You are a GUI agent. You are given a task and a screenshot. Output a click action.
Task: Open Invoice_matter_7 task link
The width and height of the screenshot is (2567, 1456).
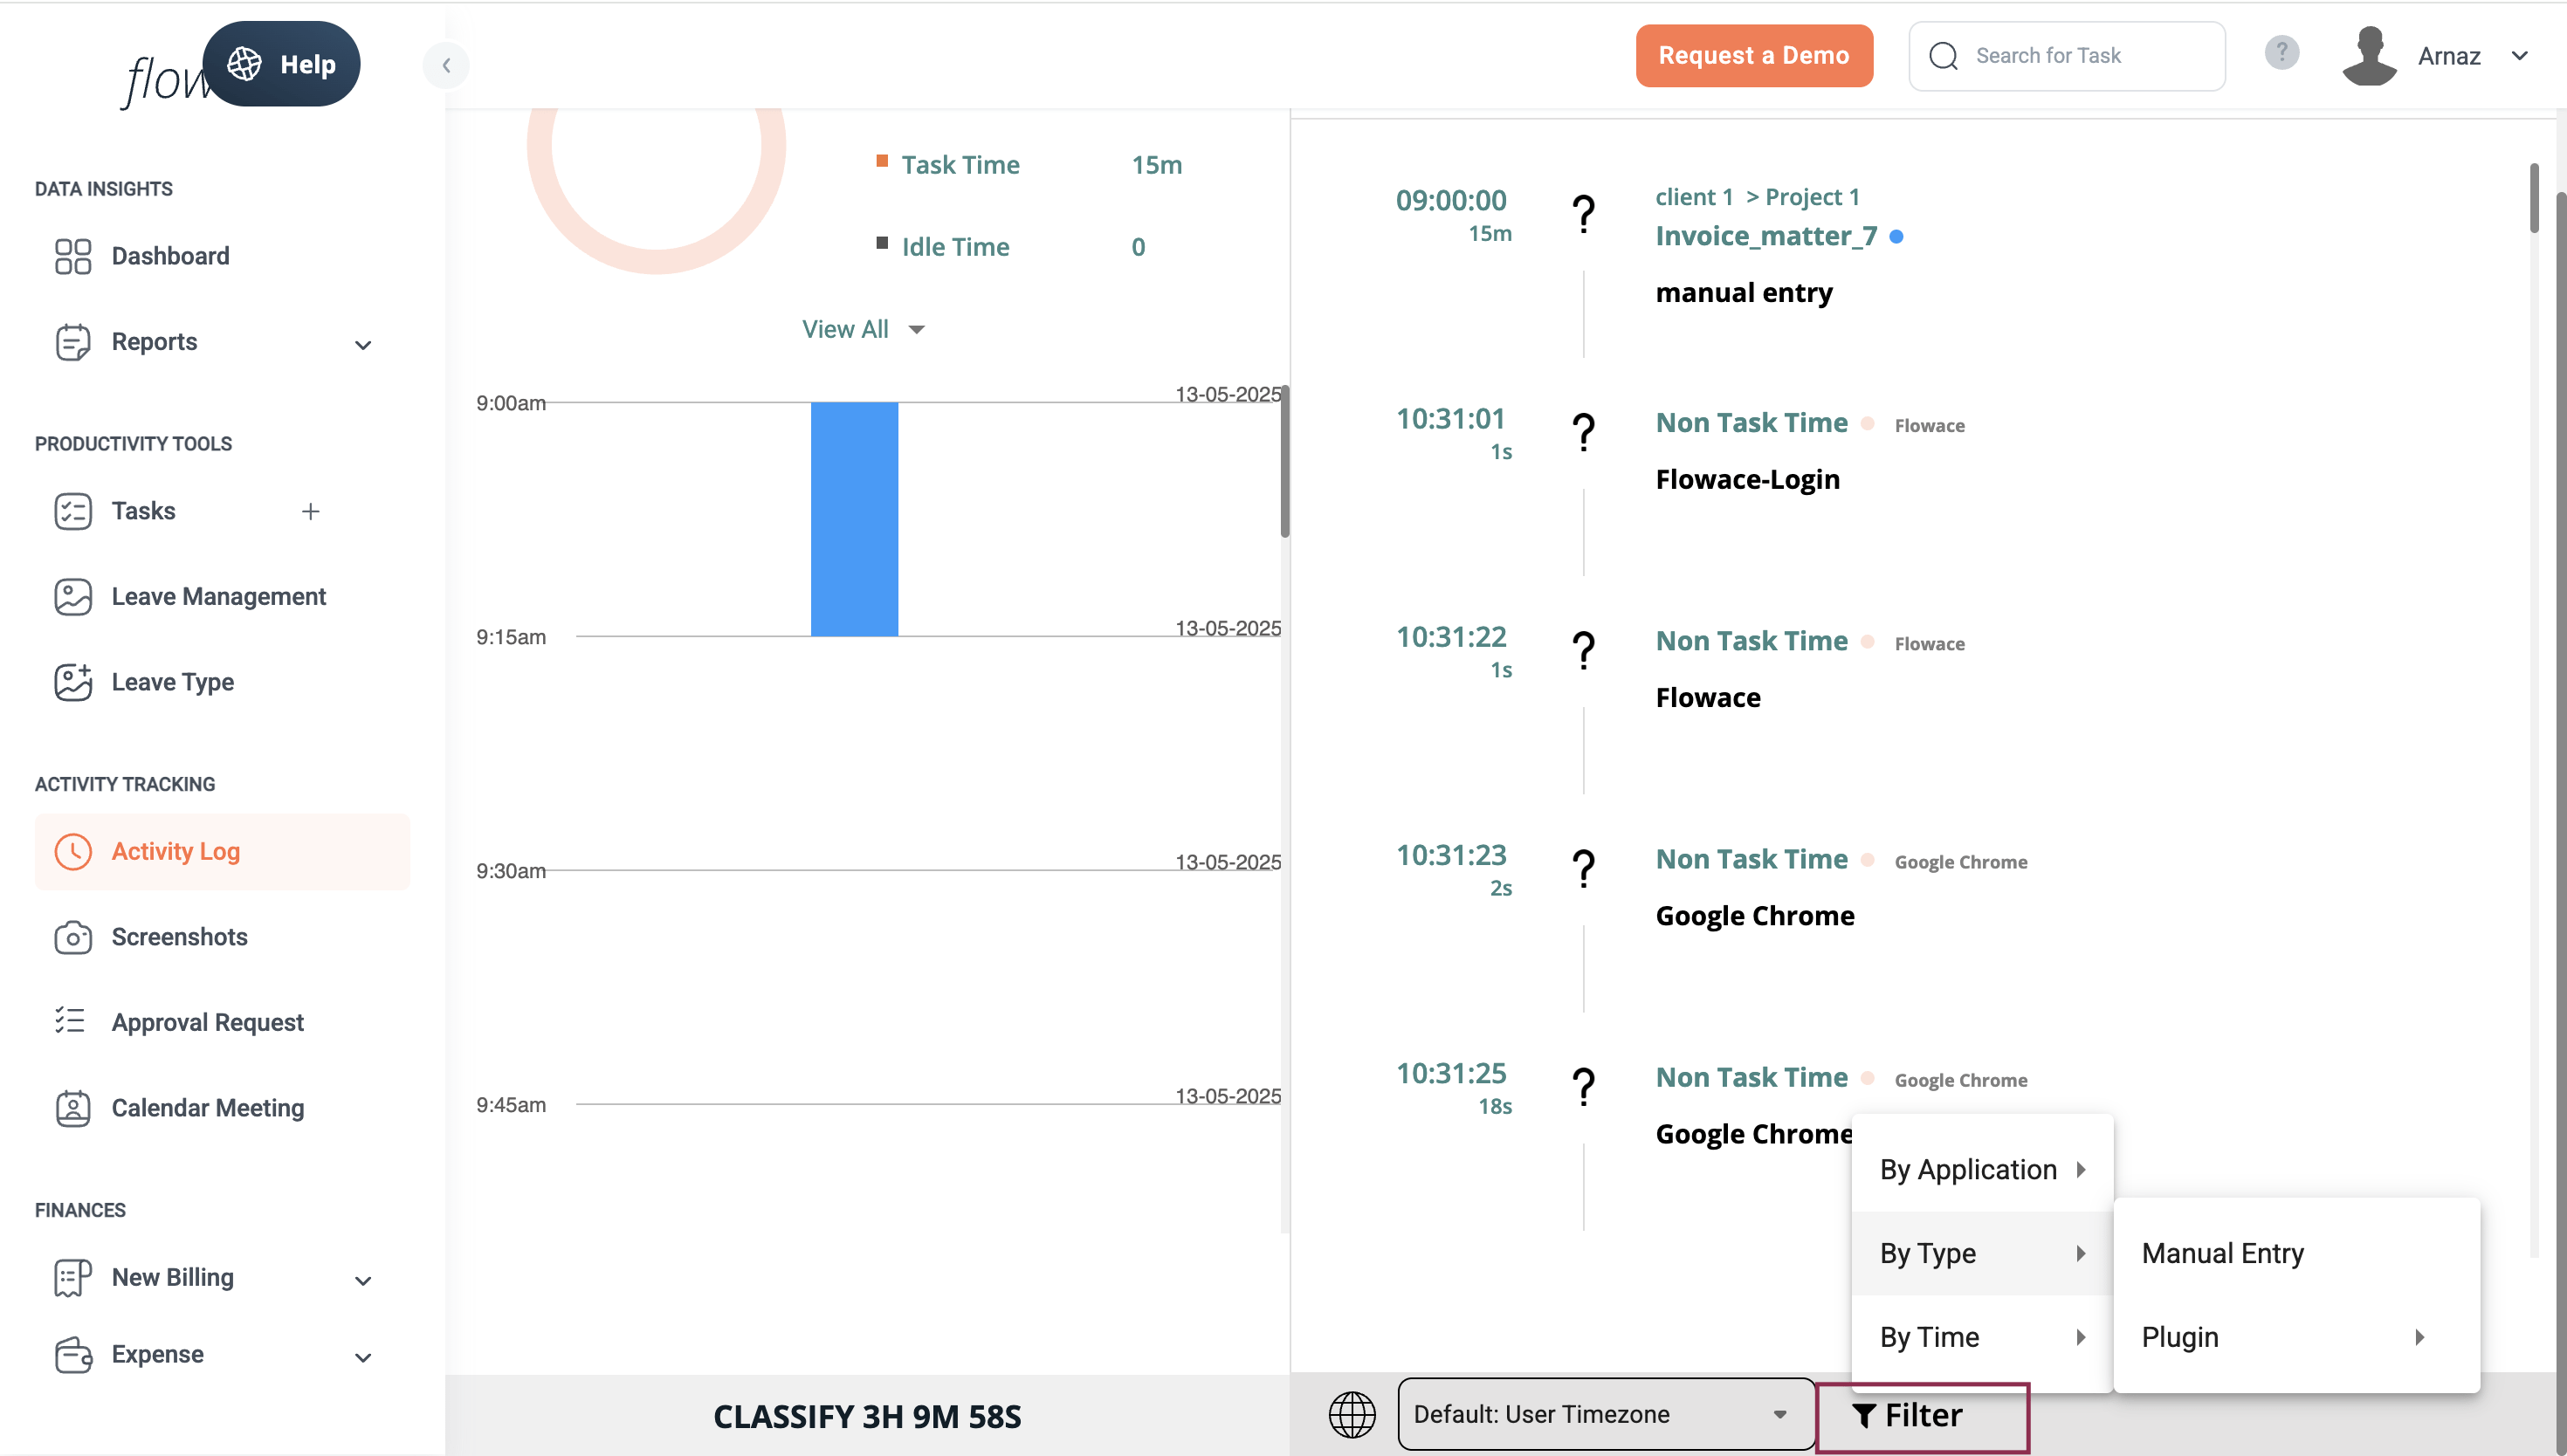click(x=1766, y=236)
